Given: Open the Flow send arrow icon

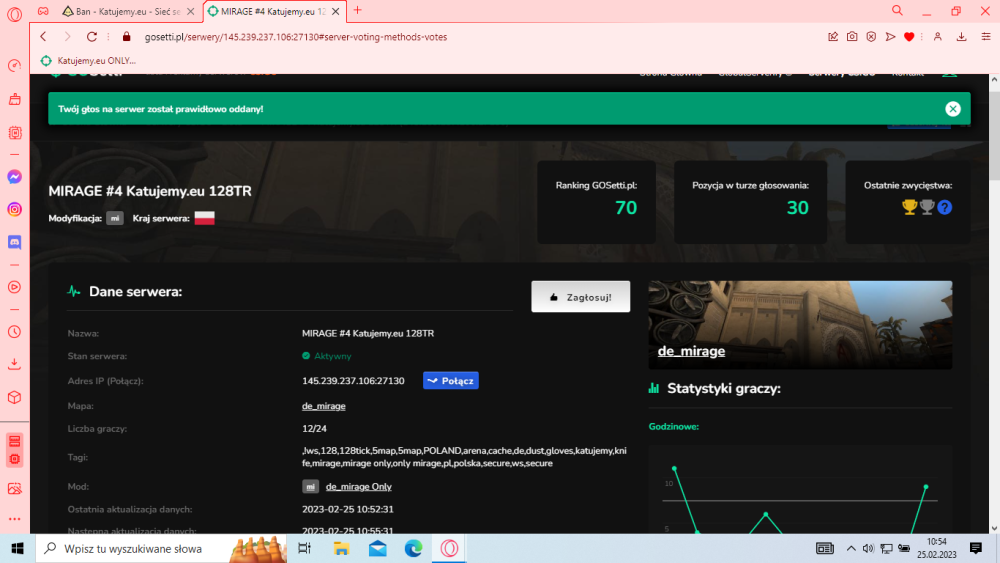Looking at the screenshot, I should click(x=890, y=37).
